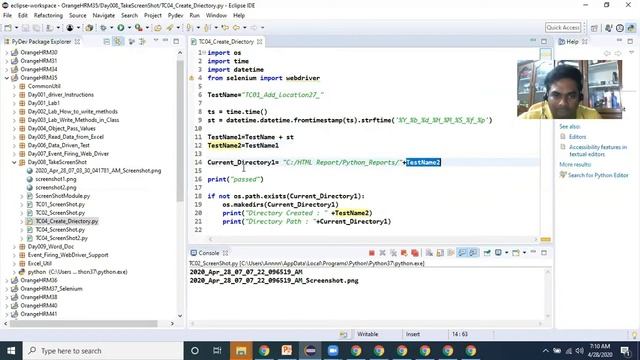
Task: Open the New file dropdown arrow
Action: tap(16, 28)
